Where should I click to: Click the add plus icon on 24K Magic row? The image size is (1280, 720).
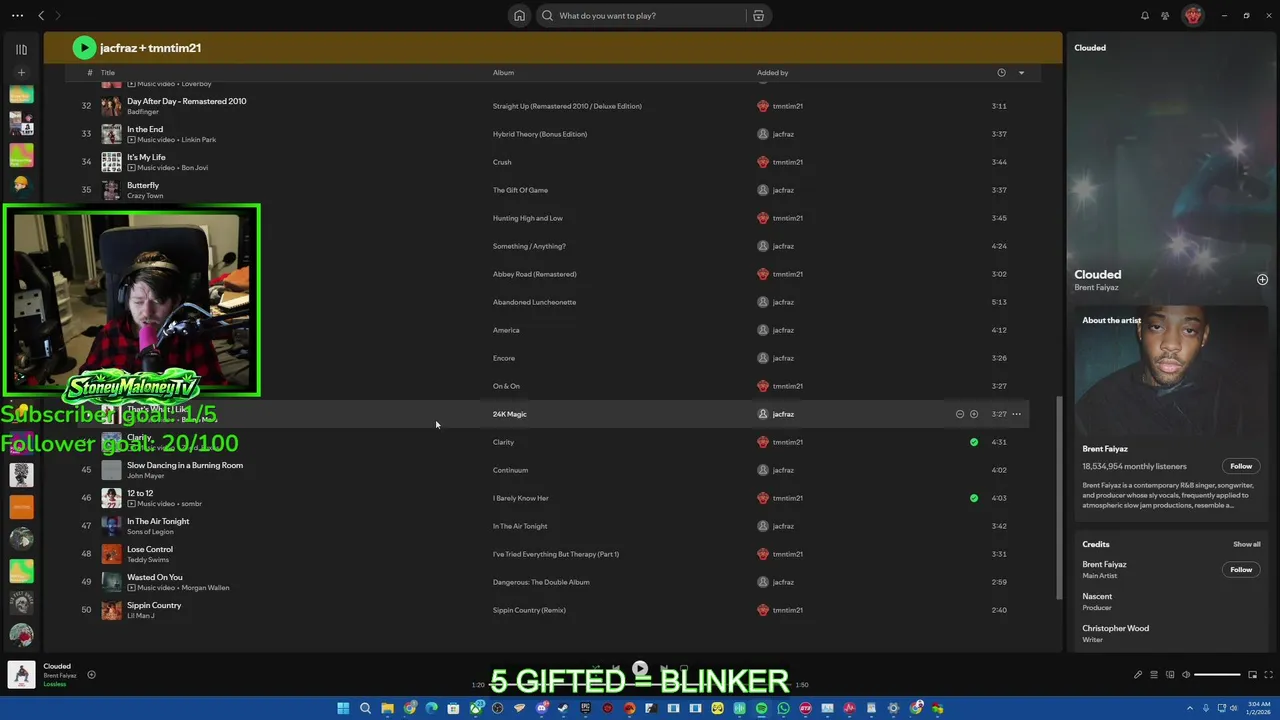pyautogui.click(x=974, y=414)
